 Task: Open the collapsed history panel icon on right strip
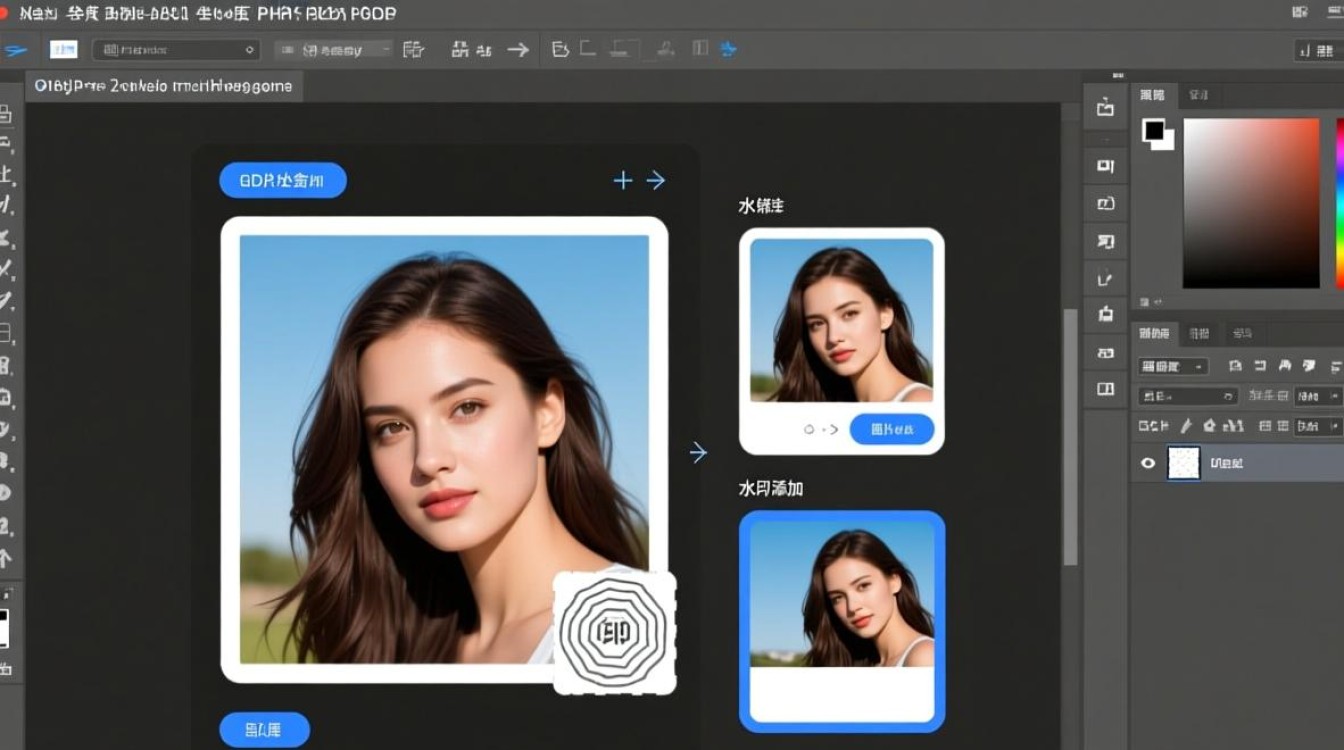point(1104,203)
